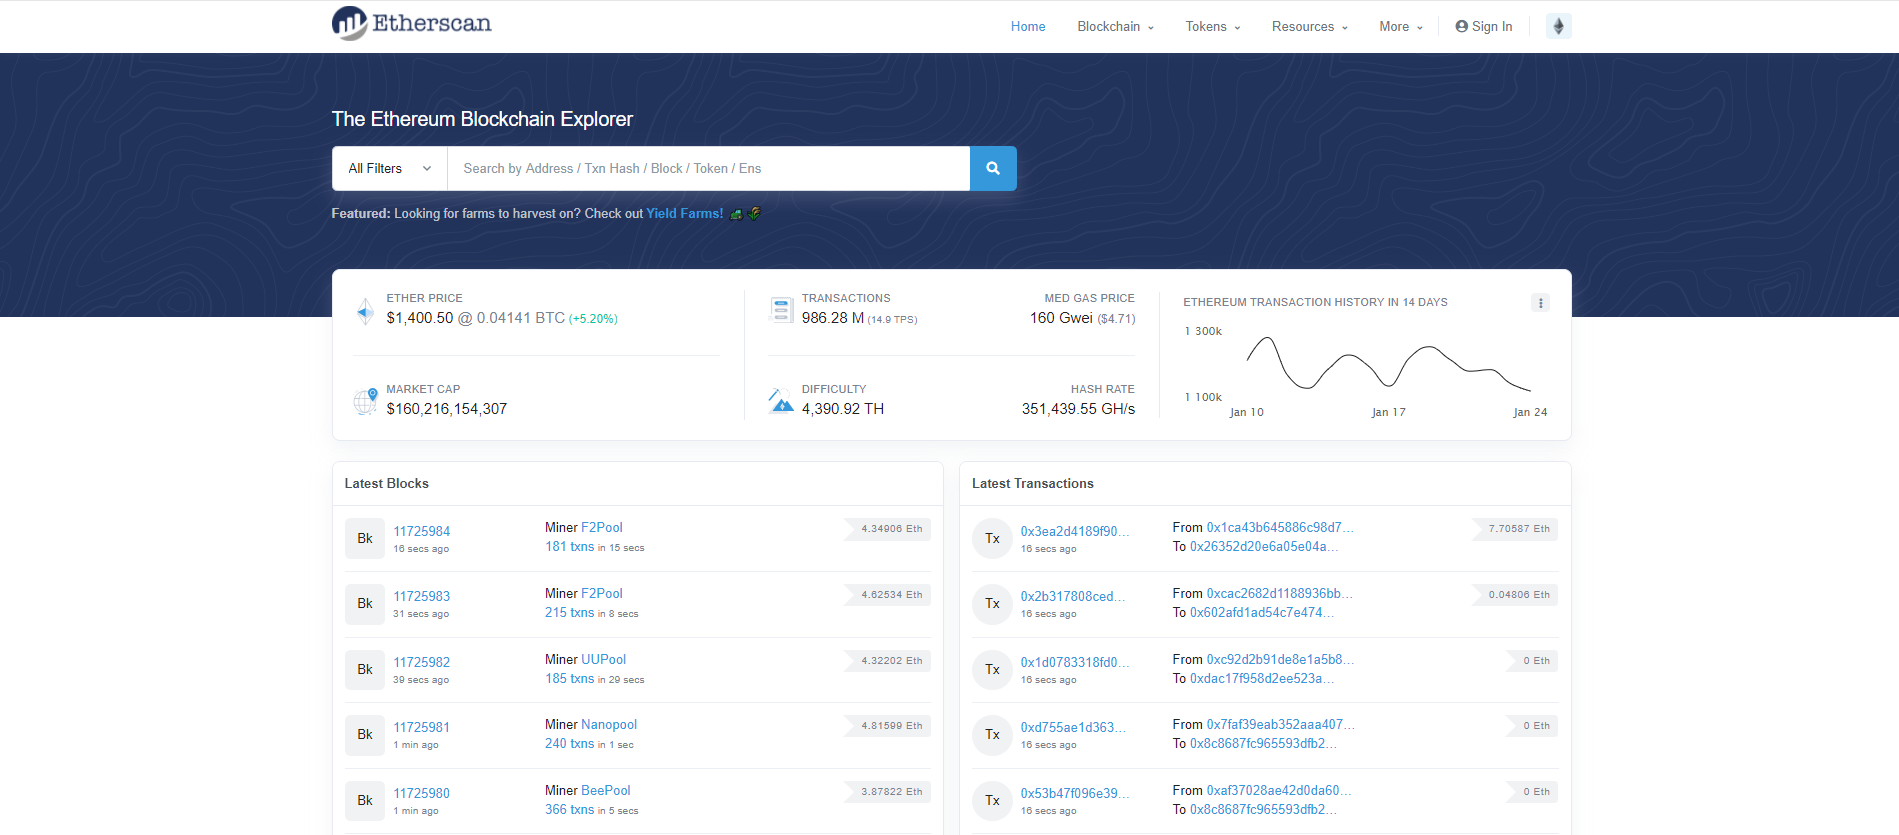Click the Tx icon for 0x53b47f096e39

[992, 801]
